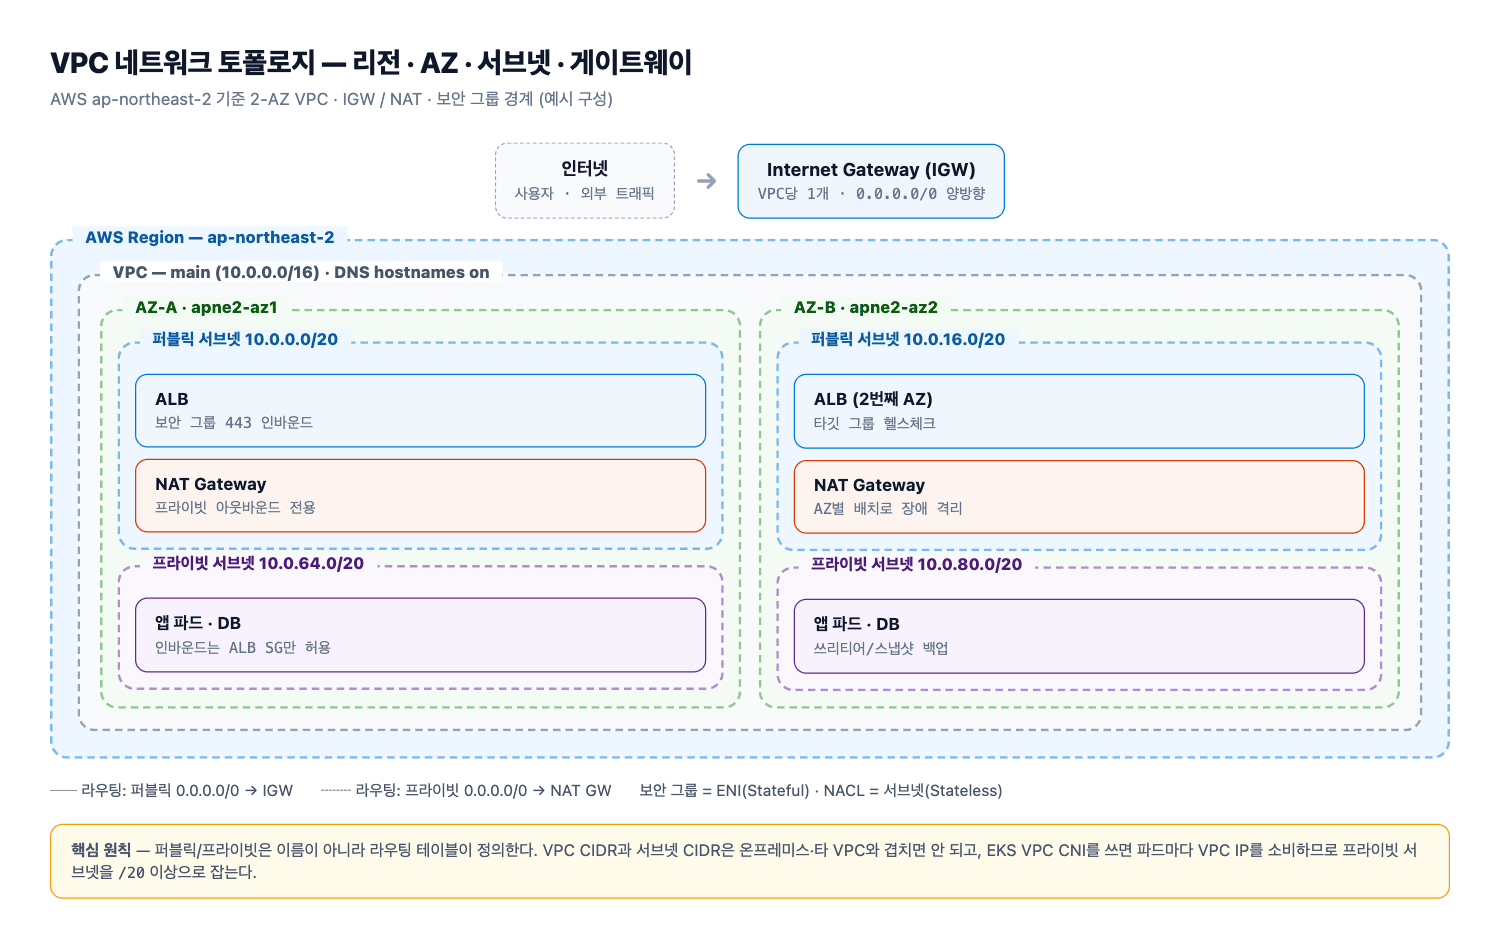Click the 'AZ-B · apne2-az2' label
The image size is (1500, 933).
pos(866,307)
